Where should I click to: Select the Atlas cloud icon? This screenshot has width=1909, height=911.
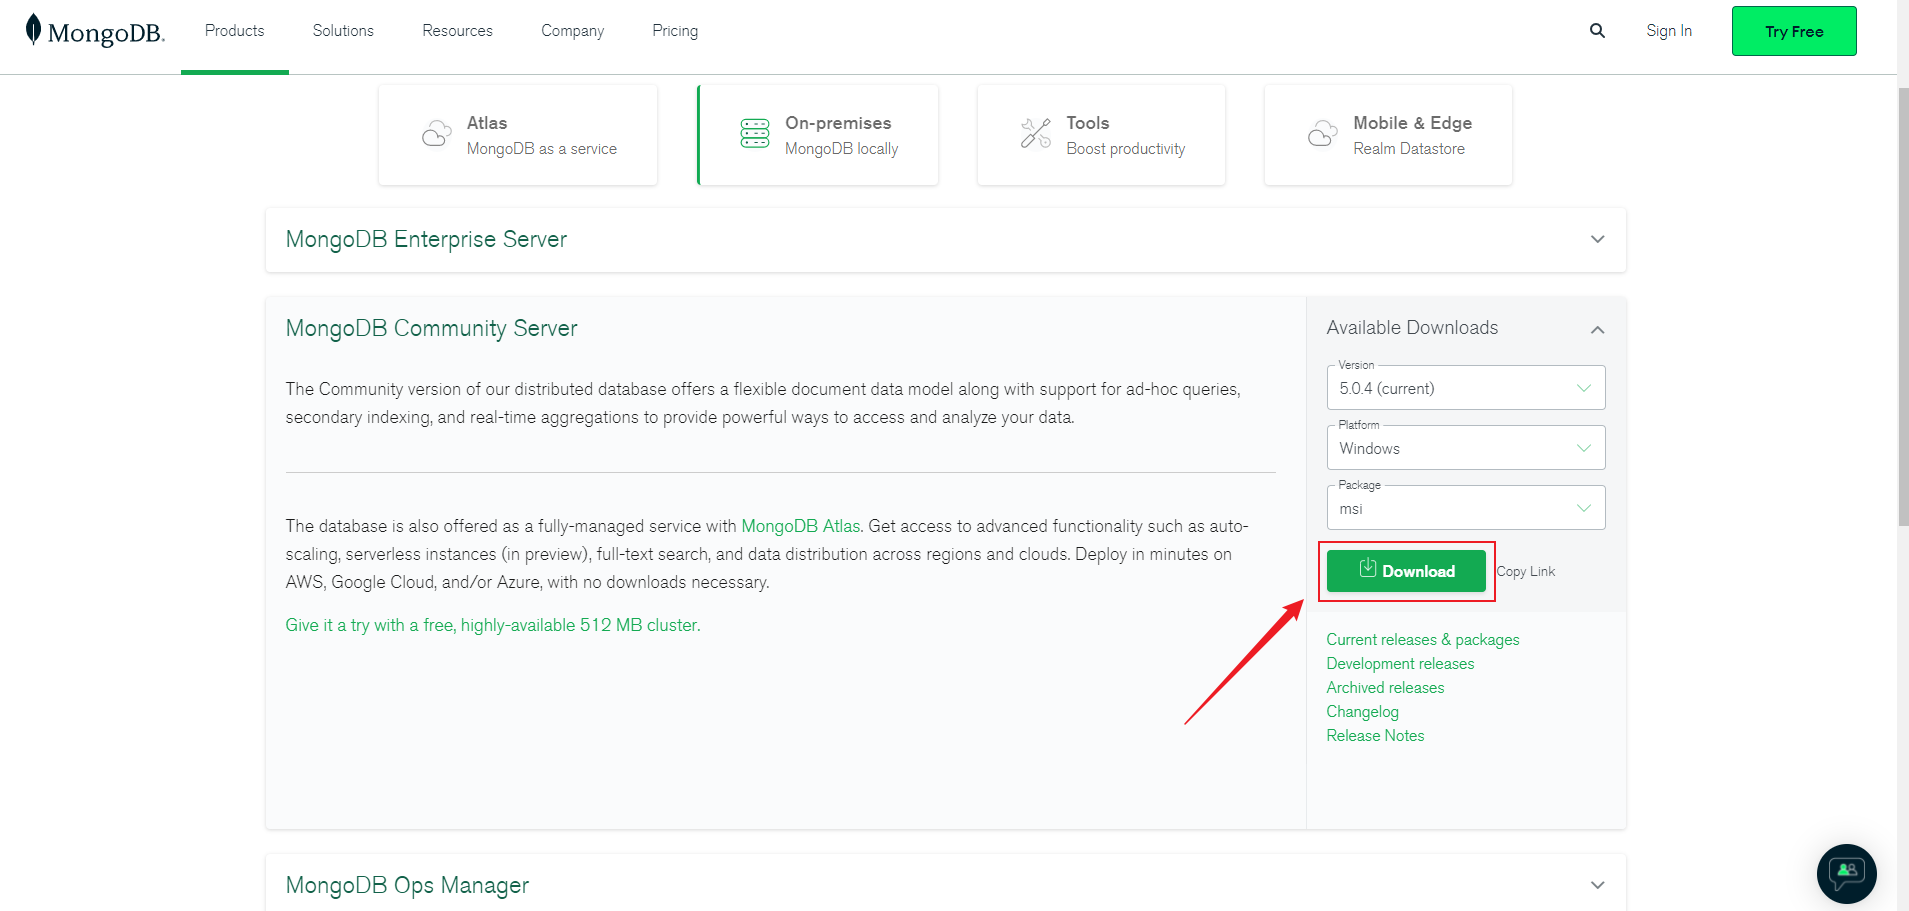click(436, 133)
